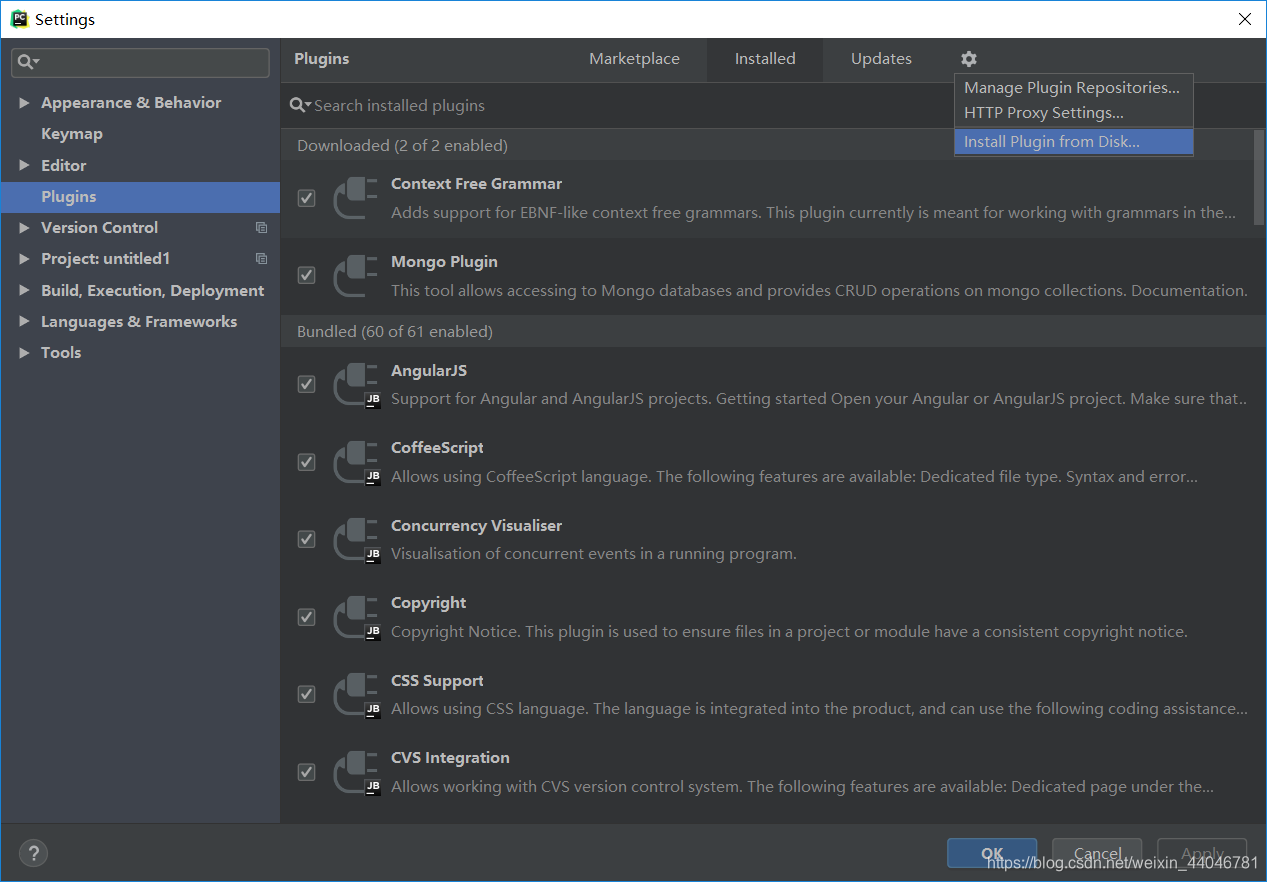Select the Concurrency Visualiser plugin name
This screenshot has height=882, width=1267.
pos(476,526)
